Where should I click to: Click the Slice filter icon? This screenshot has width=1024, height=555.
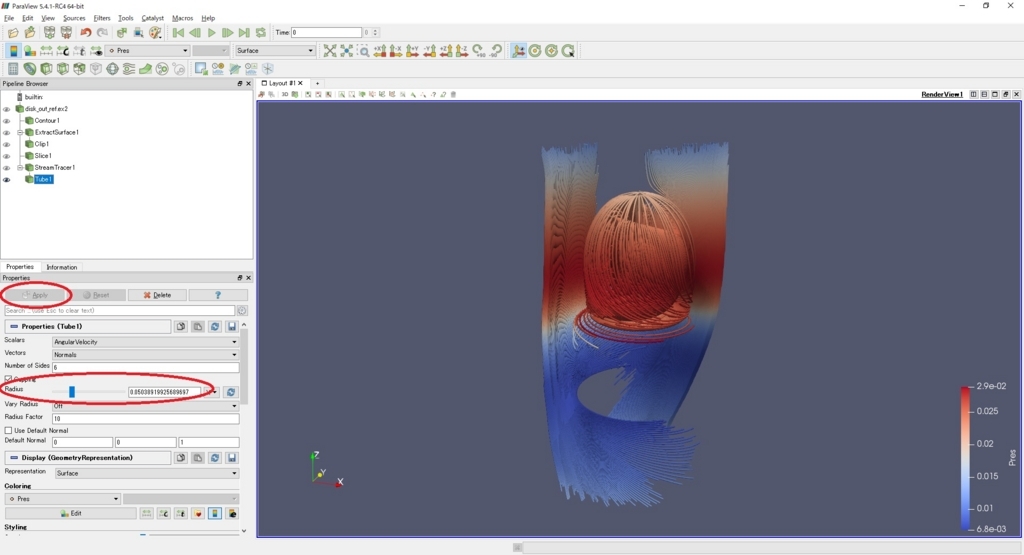click(x=63, y=69)
